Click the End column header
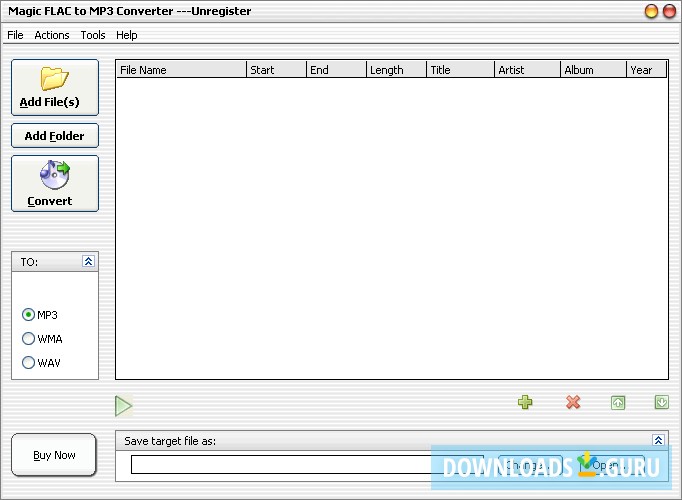This screenshot has height=500, width=682. [x=337, y=70]
